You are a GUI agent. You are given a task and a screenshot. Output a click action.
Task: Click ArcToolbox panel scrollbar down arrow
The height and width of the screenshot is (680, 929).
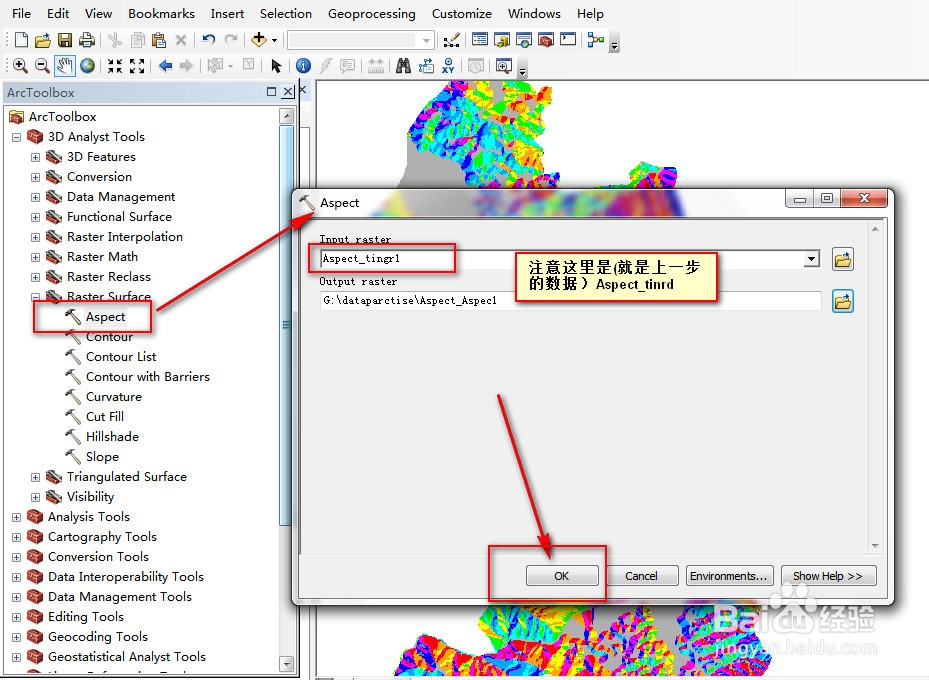pos(287,663)
